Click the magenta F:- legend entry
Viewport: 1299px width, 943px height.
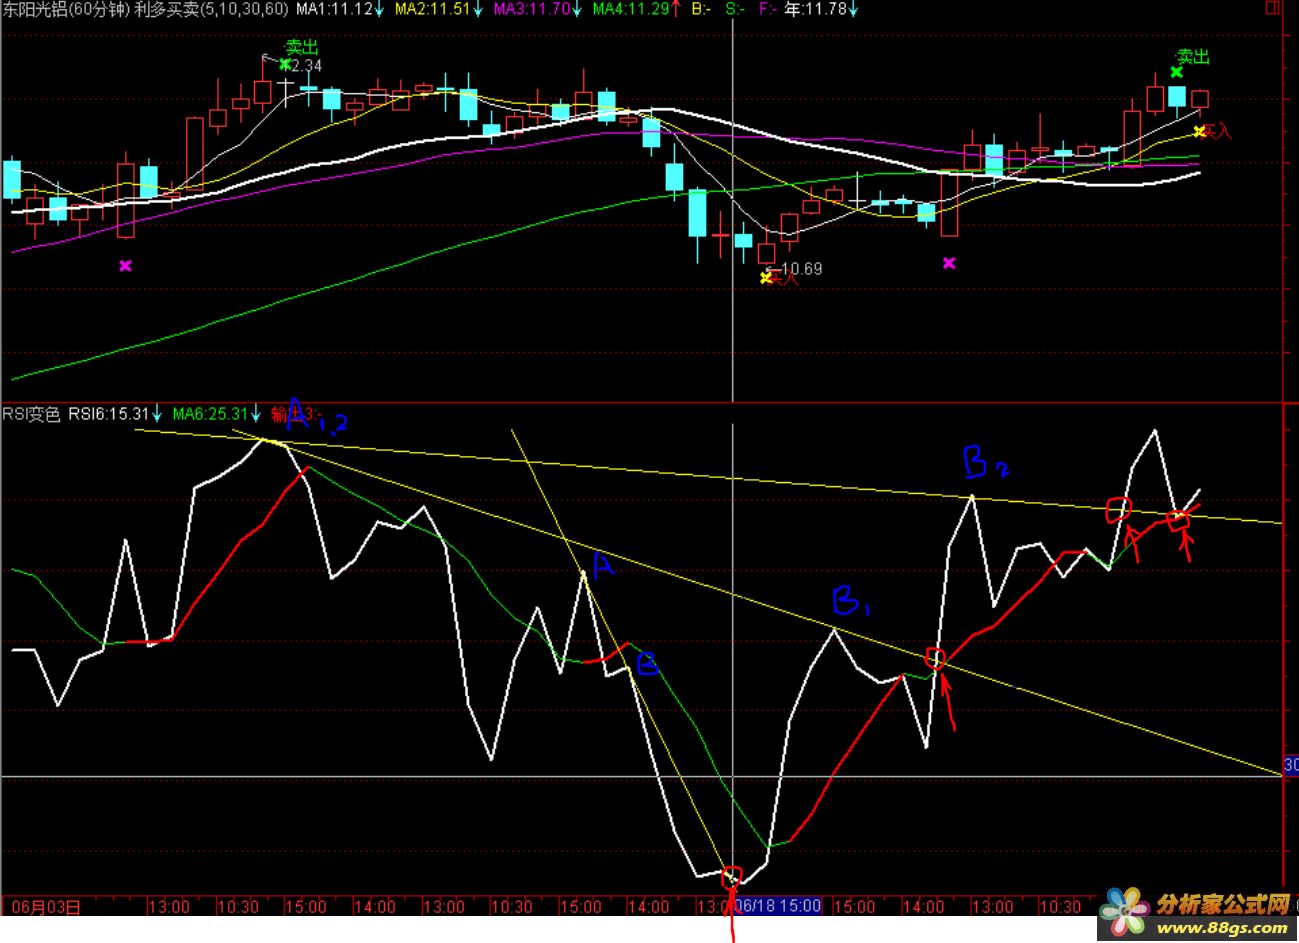click(768, 9)
